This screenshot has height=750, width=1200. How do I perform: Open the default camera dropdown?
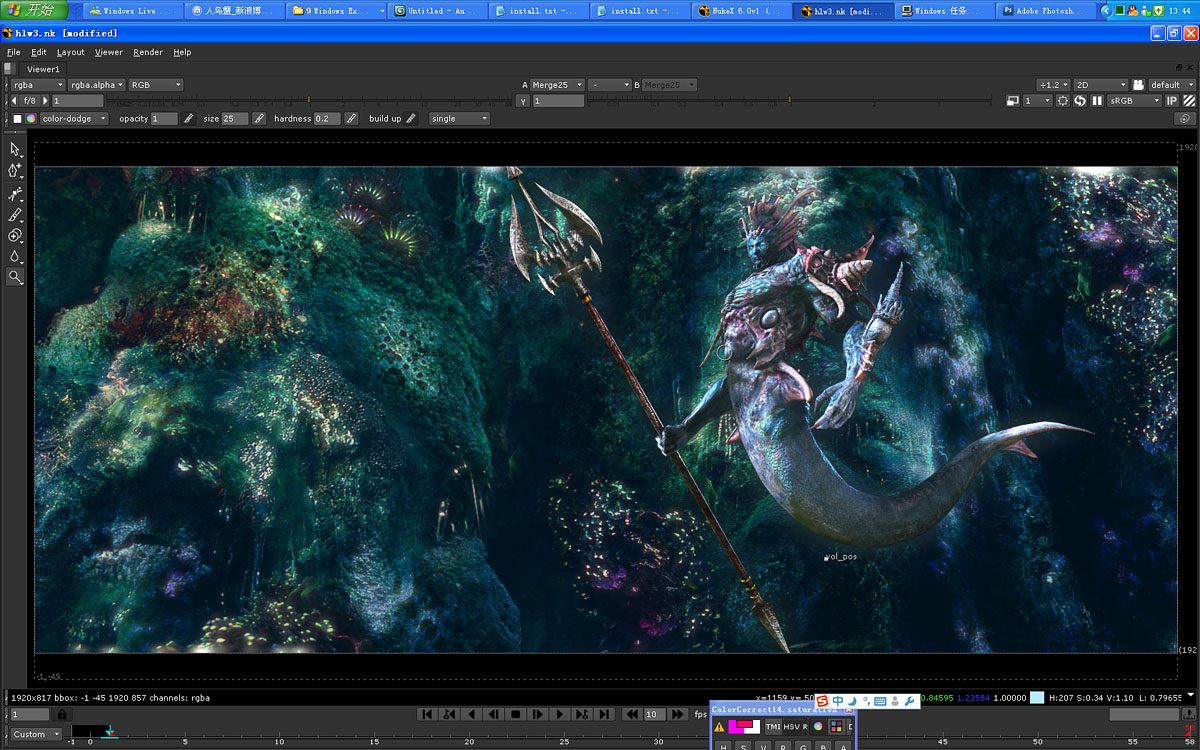(1172, 85)
